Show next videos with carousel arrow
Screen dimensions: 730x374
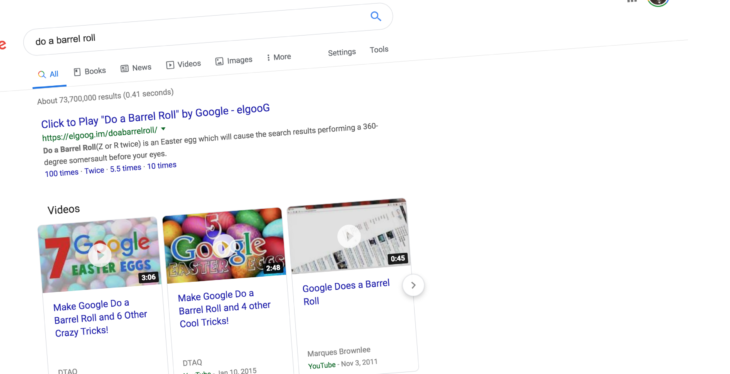[413, 285]
